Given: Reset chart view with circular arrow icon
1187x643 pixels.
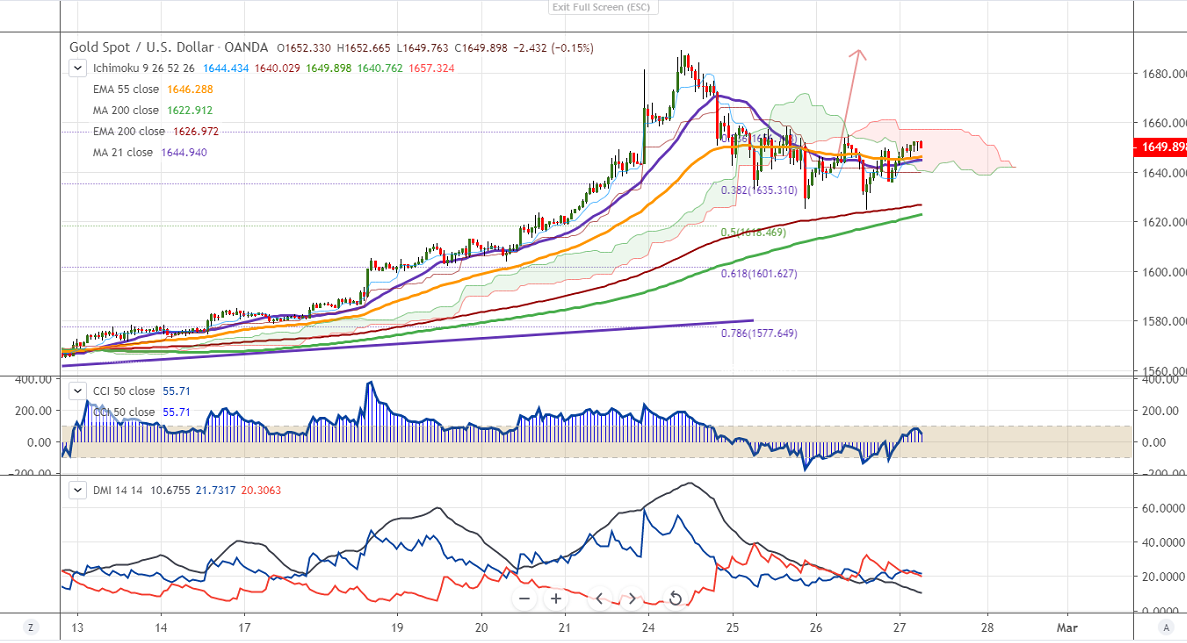Looking at the screenshot, I should coord(675,598).
